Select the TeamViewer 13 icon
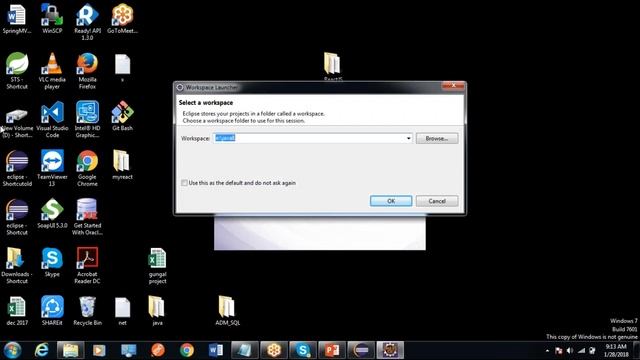This screenshot has width=640, height=360. (x=52, y=168)
